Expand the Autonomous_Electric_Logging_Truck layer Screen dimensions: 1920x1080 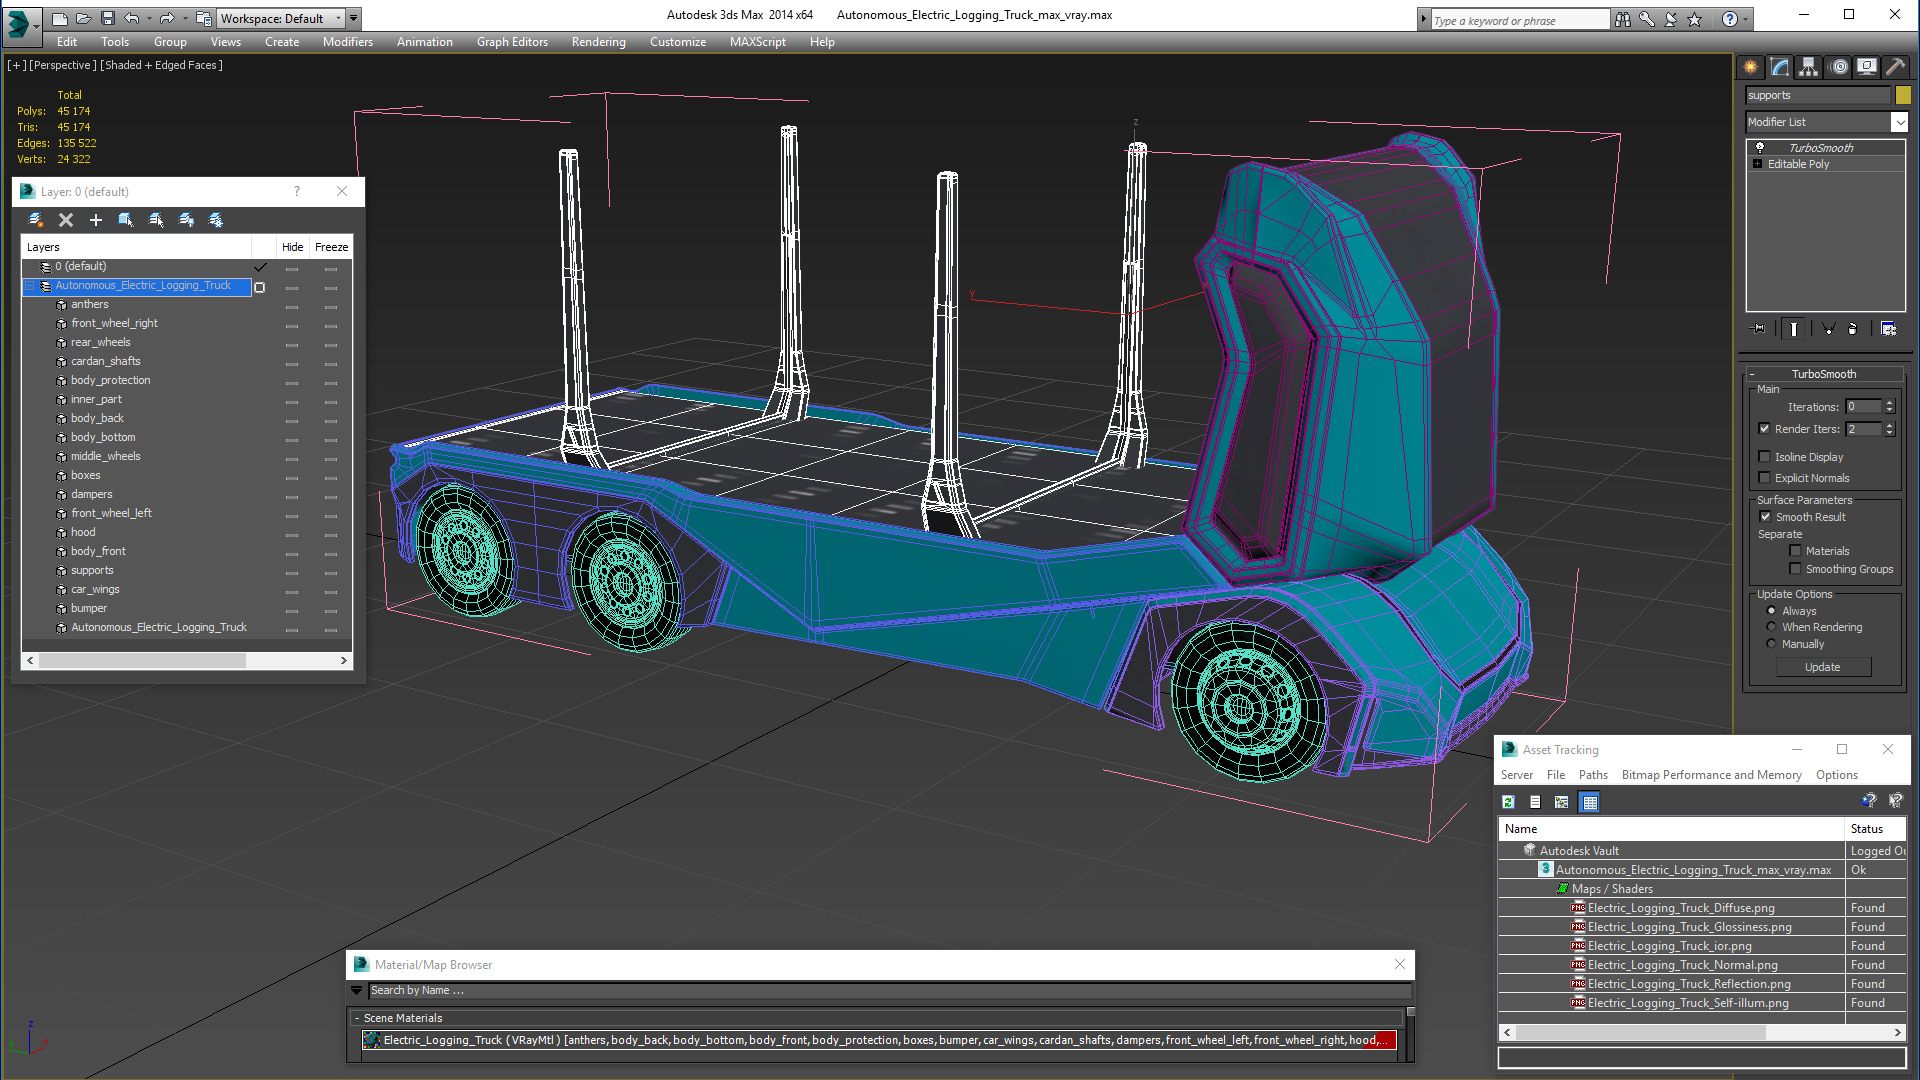pyautogui.click(x=29, y=285)
